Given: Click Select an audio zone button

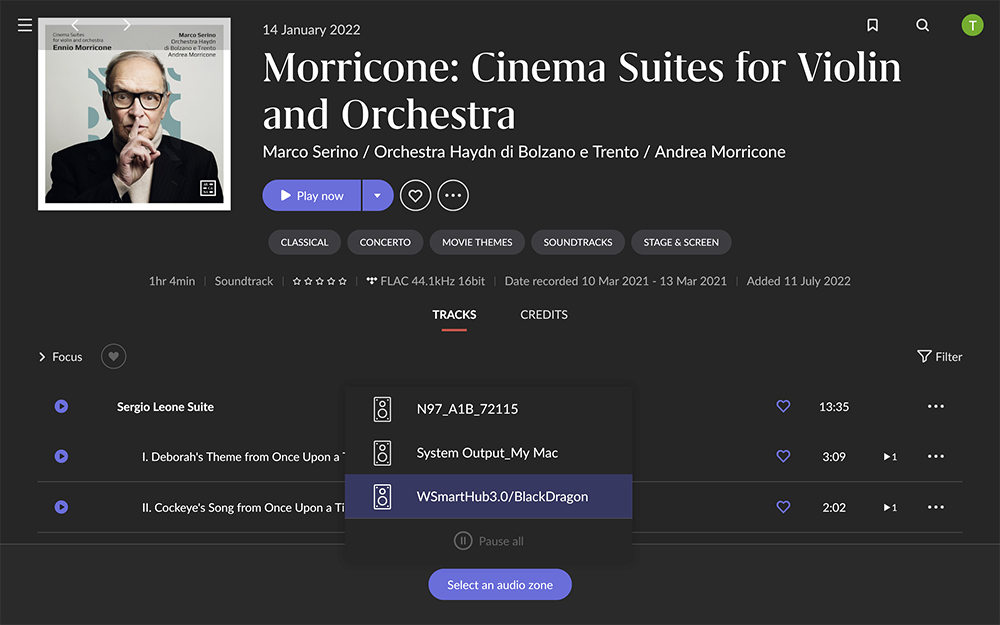Looking at the screenshot, I should coord(500,584).
